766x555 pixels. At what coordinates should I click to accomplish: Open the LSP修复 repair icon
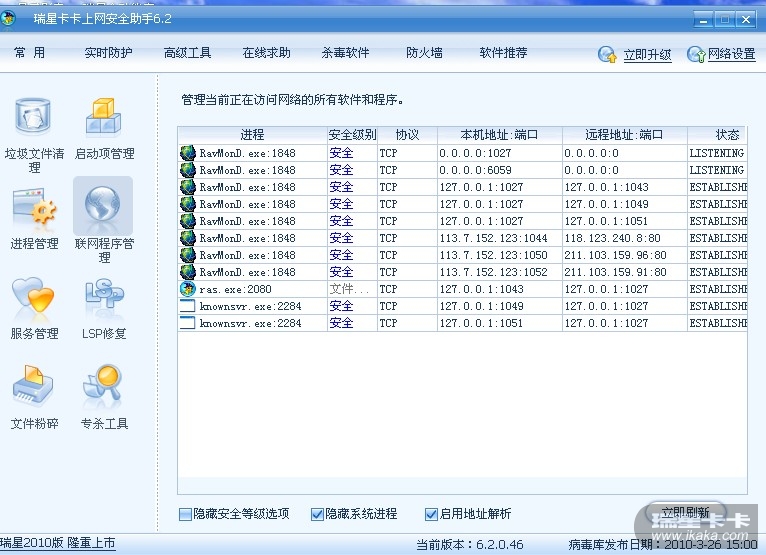[x=104, y=295]
